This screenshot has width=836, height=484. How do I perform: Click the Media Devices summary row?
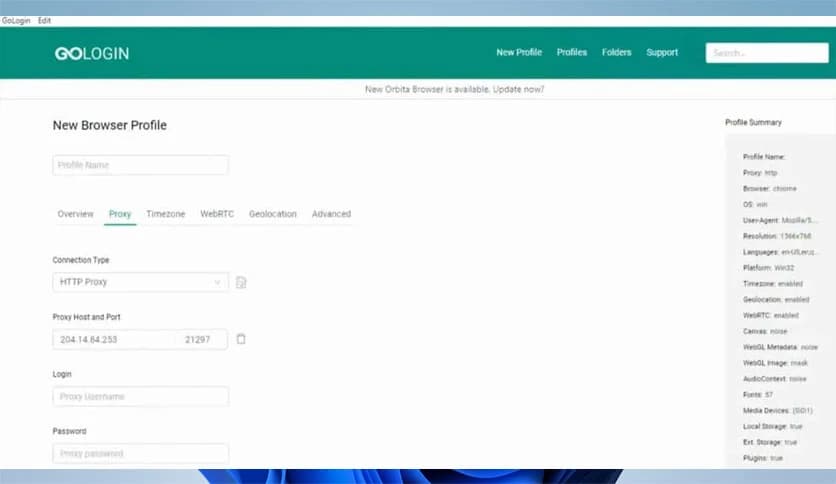tap(778, 410)
